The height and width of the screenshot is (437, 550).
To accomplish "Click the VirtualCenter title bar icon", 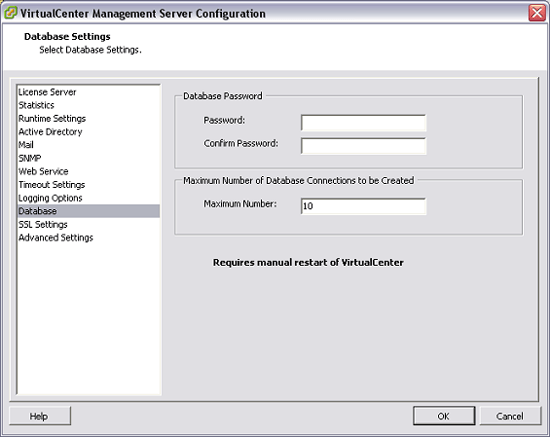I will click(x=11, y=13).
